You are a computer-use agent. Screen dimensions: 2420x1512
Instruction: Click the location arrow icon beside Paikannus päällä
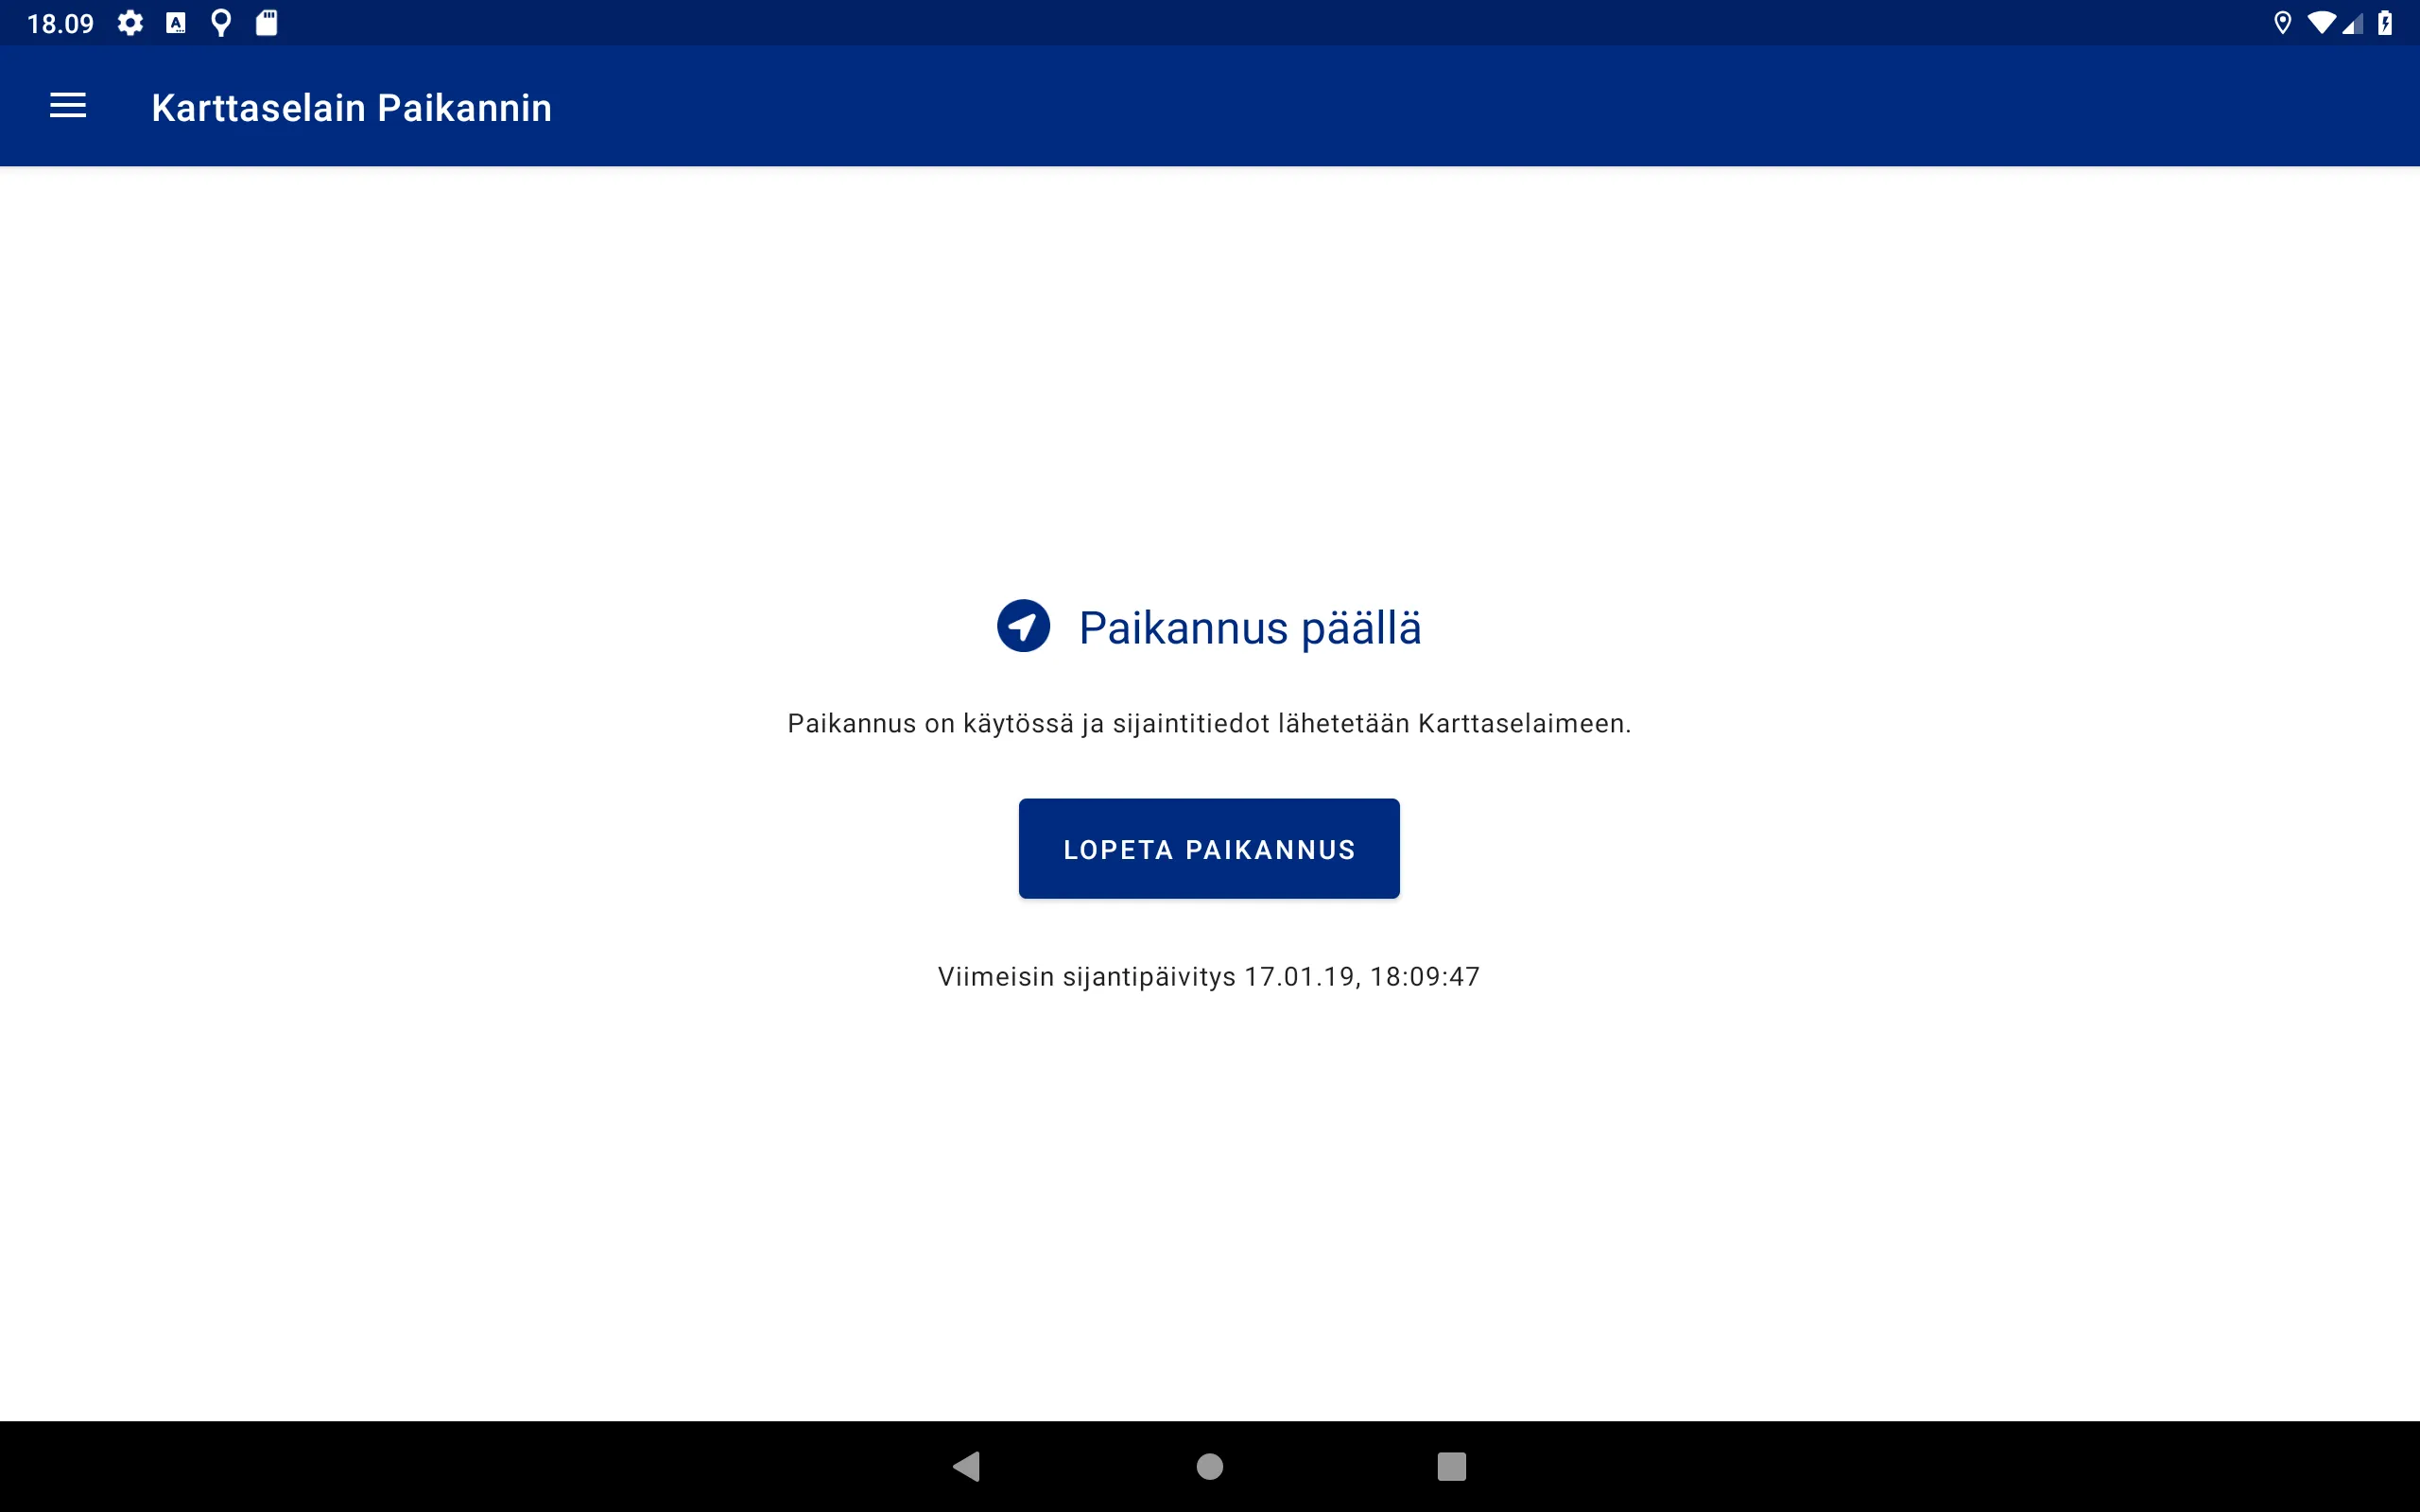click(1023, 626)
